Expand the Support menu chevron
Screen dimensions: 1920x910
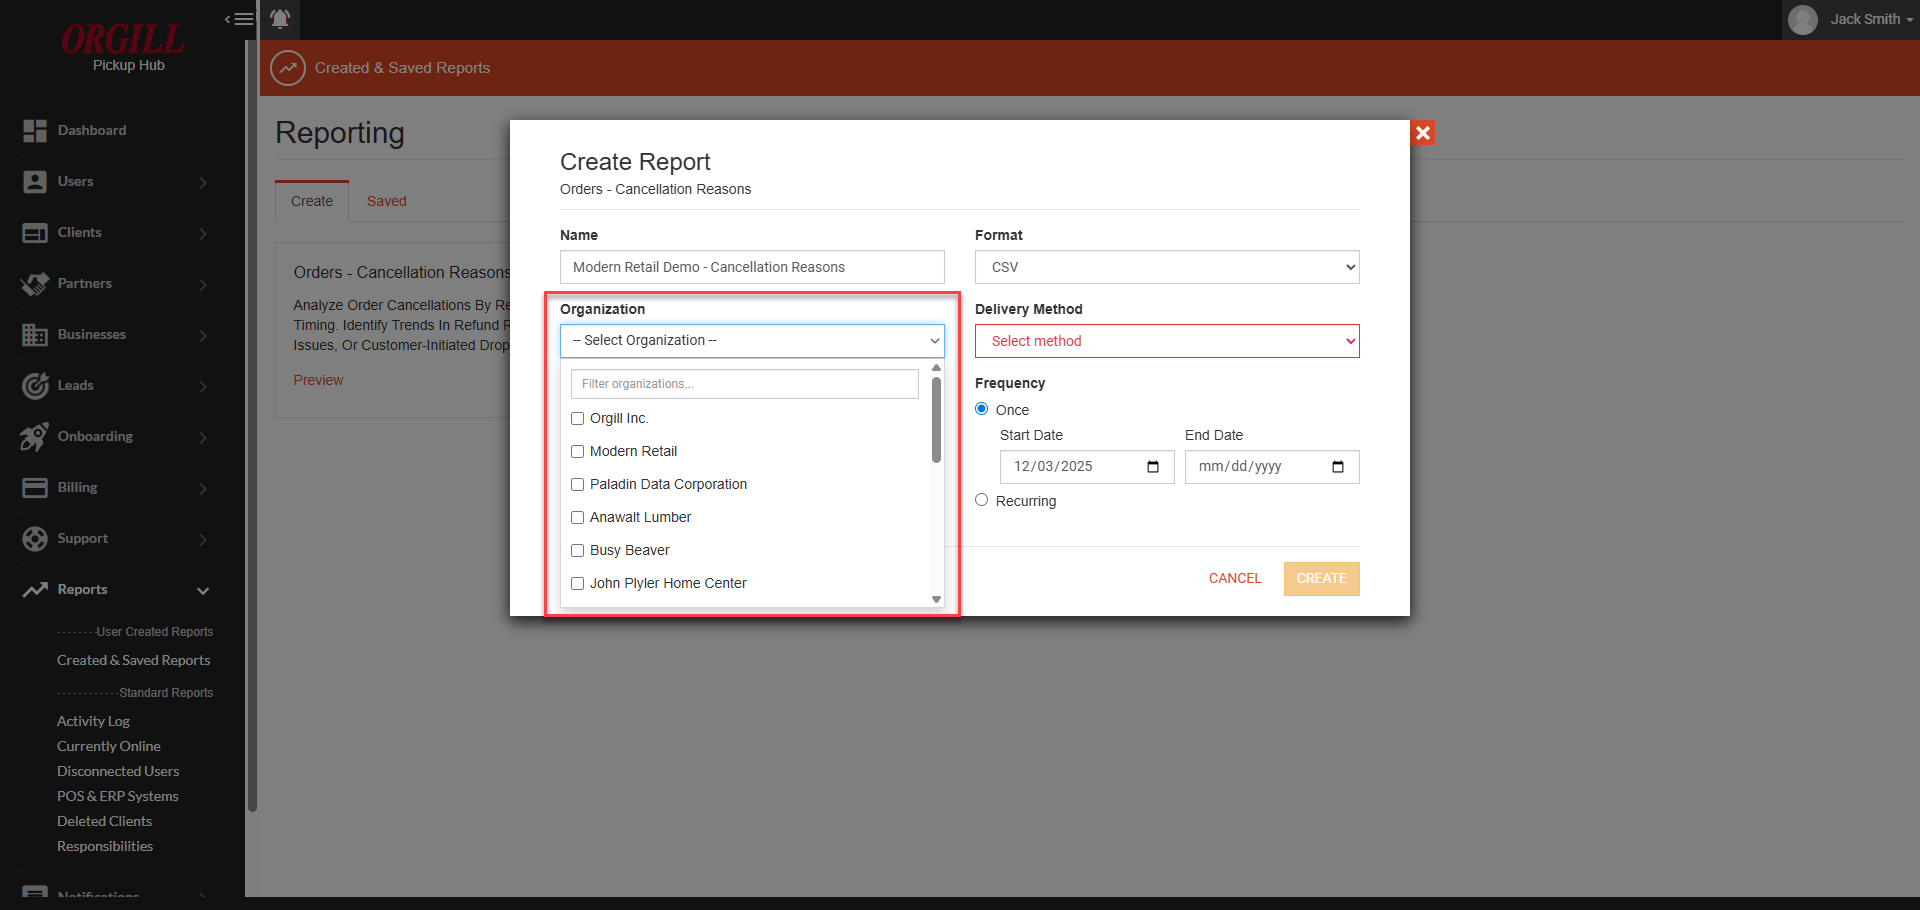click(x=203, y=540)
